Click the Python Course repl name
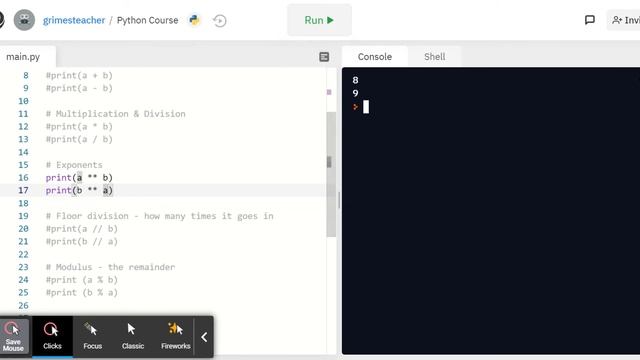The width and height of the screenshot is (640, 360). (147, 20)
